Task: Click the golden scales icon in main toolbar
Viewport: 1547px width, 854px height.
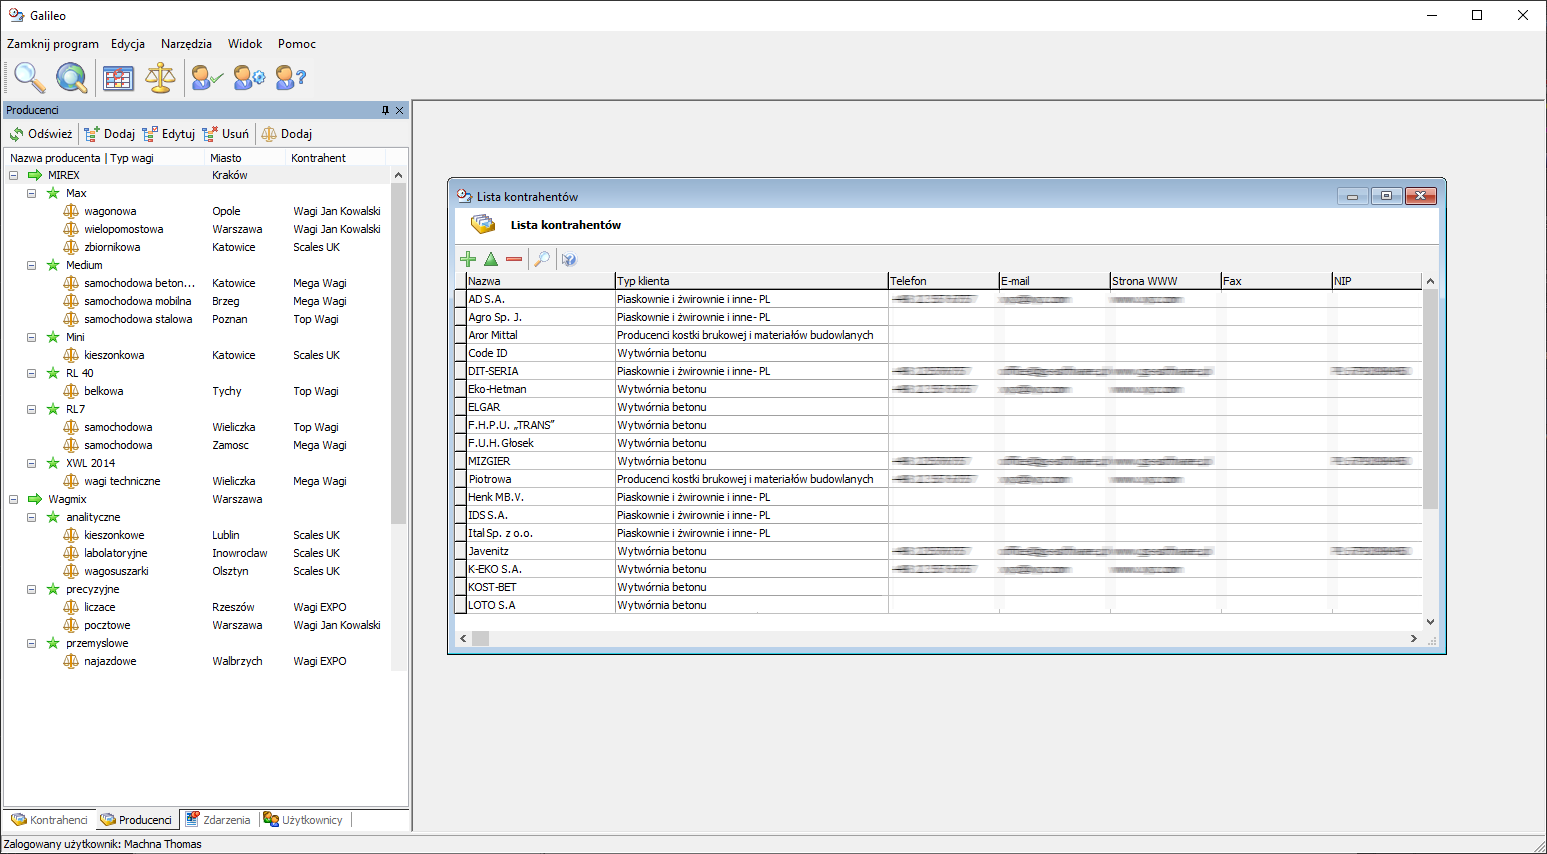Action: coord(160,77)
